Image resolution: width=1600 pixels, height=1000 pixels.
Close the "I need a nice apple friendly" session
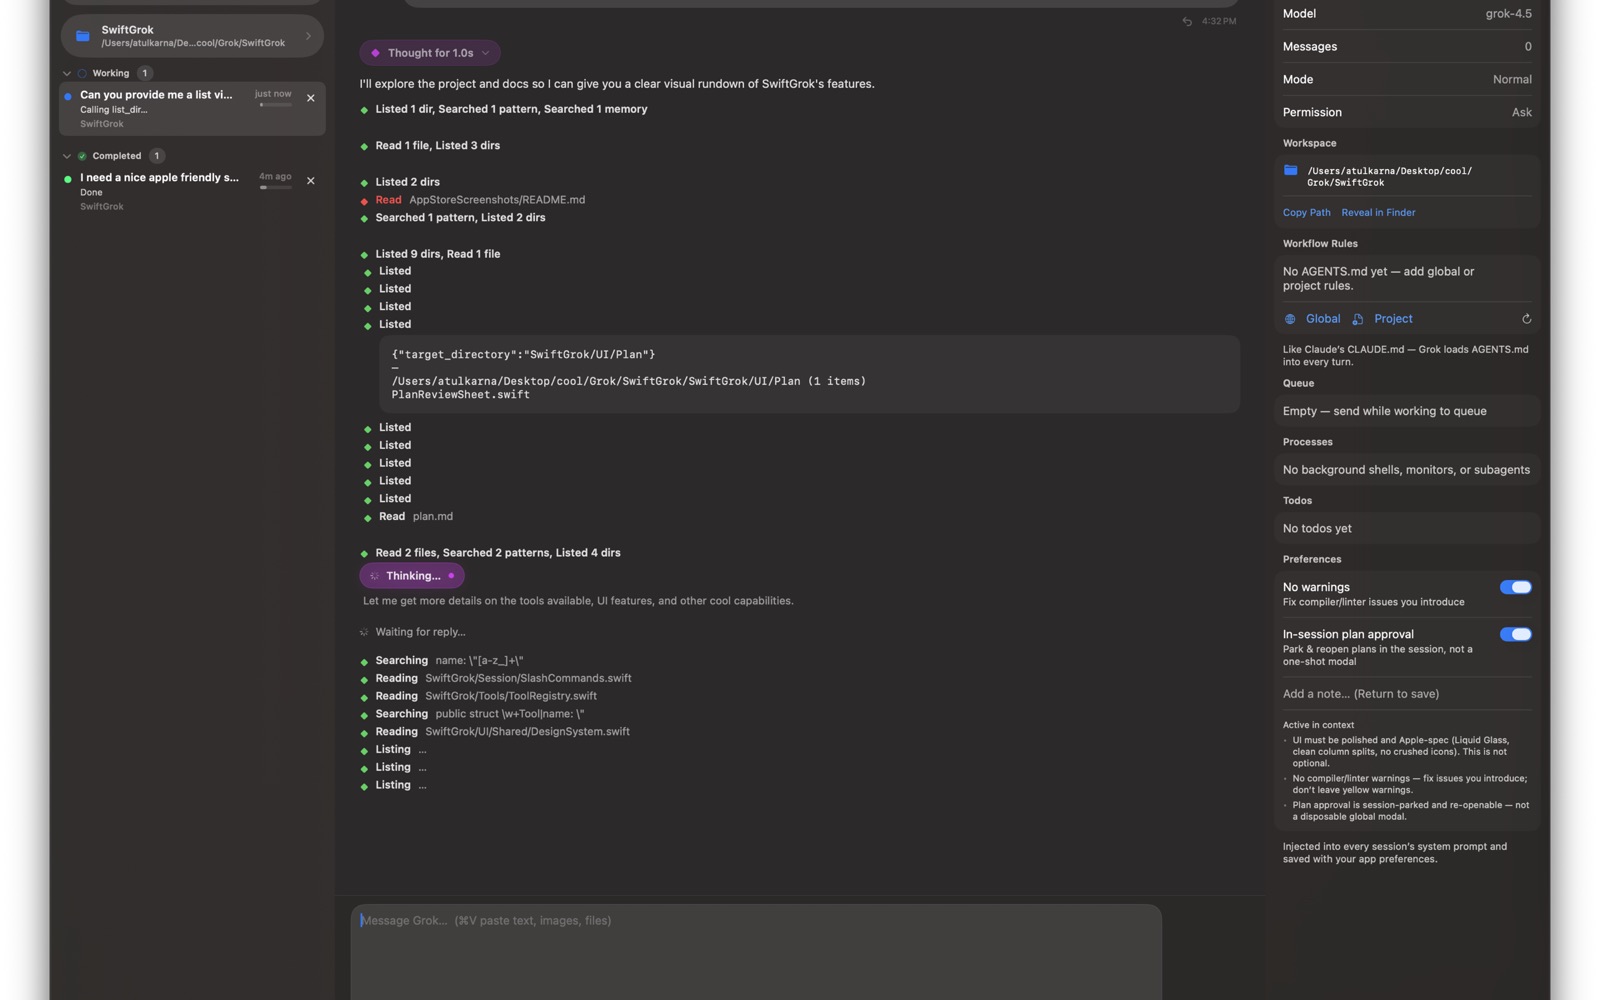311,181
